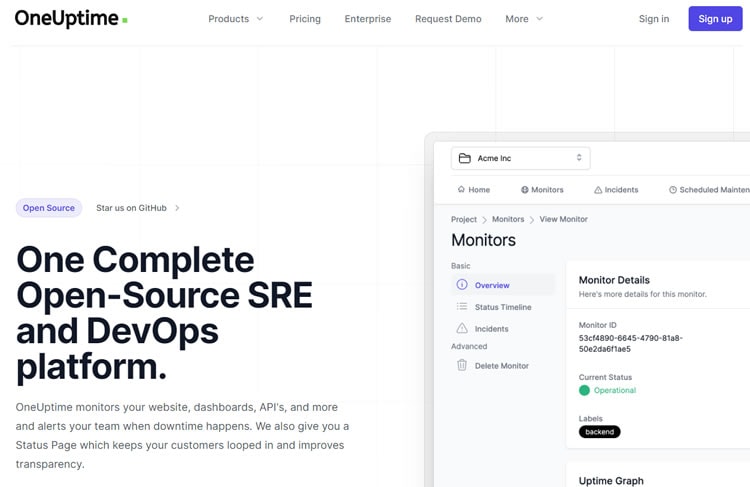Click the backend label badge
750x487 pixels.
tap(599, 432)
